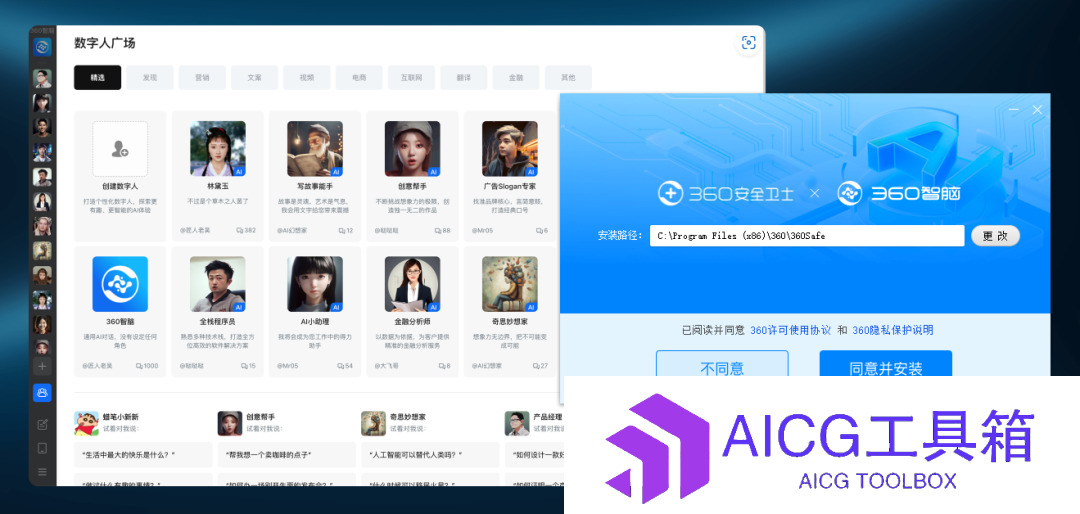Click the 安装路径 label in installer

(x=620, y=236)
